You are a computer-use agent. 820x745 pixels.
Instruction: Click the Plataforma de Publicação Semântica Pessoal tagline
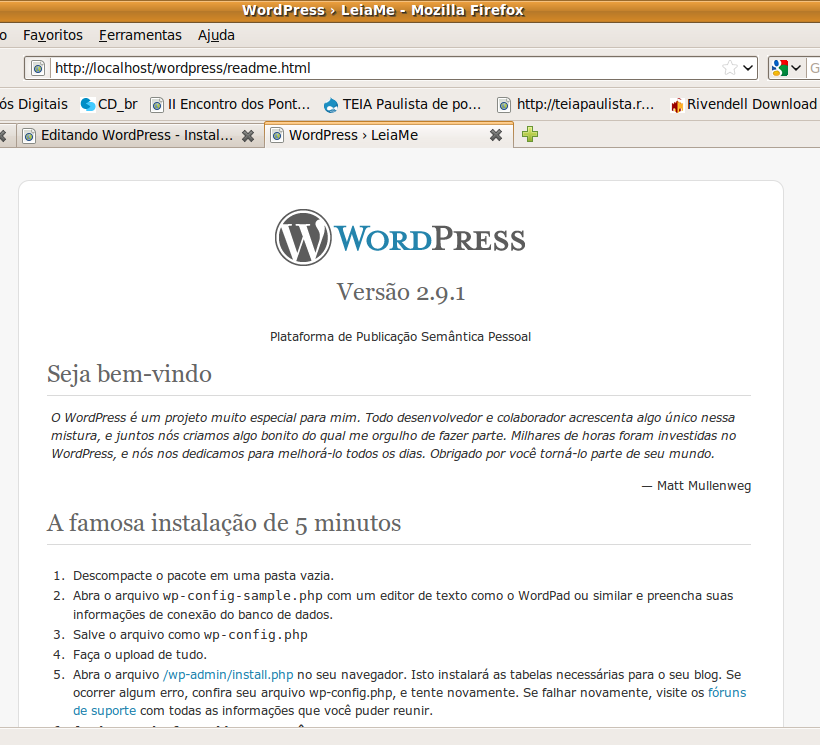(400, 337)
